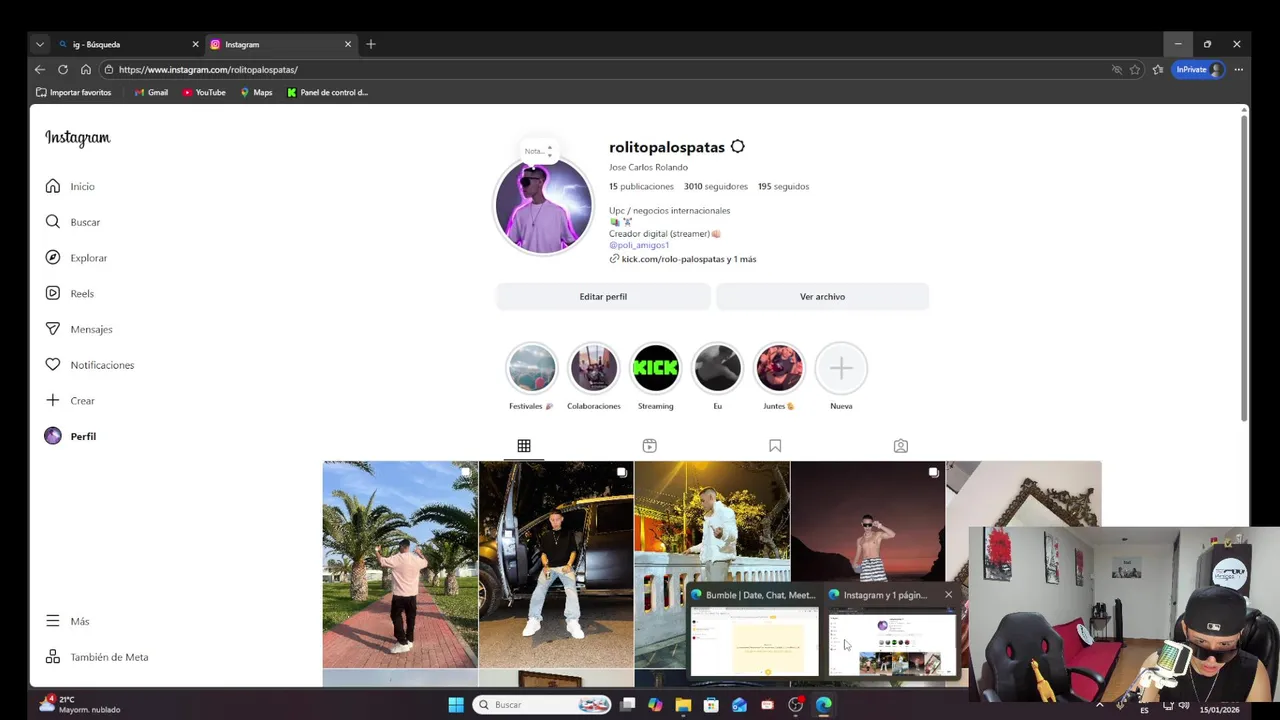Open Perfil in the sidebar
Image resolution: width=1280 pixels, height=720 pixels.
point(70,436)
